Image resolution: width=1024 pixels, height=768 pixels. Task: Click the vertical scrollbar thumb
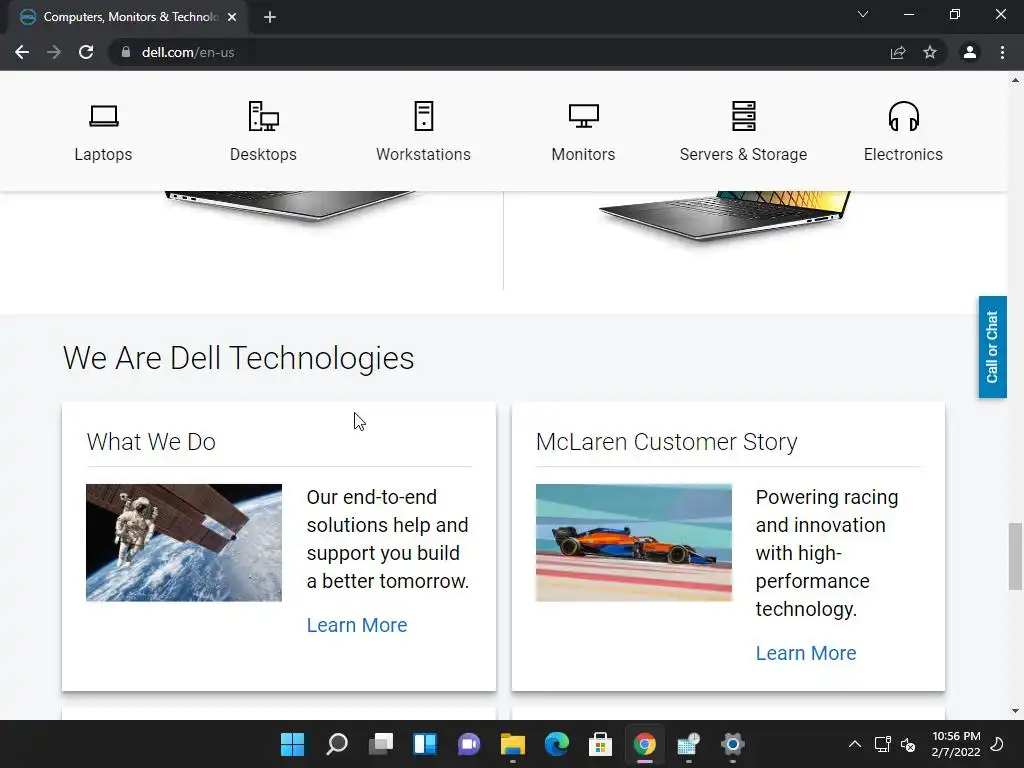[1015, 556]
